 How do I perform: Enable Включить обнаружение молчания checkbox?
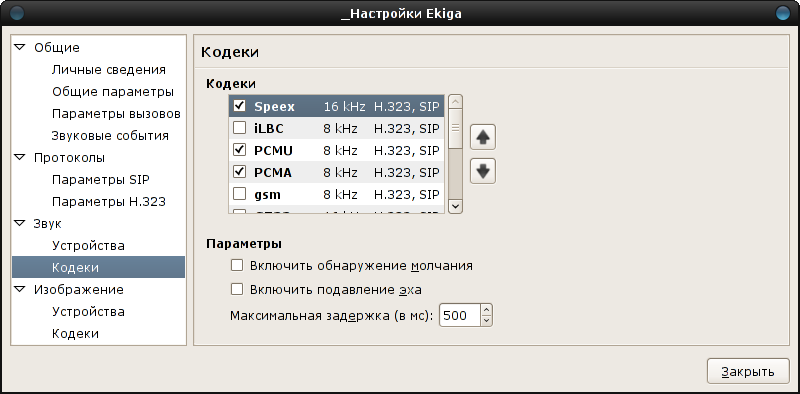click(237, 265)
